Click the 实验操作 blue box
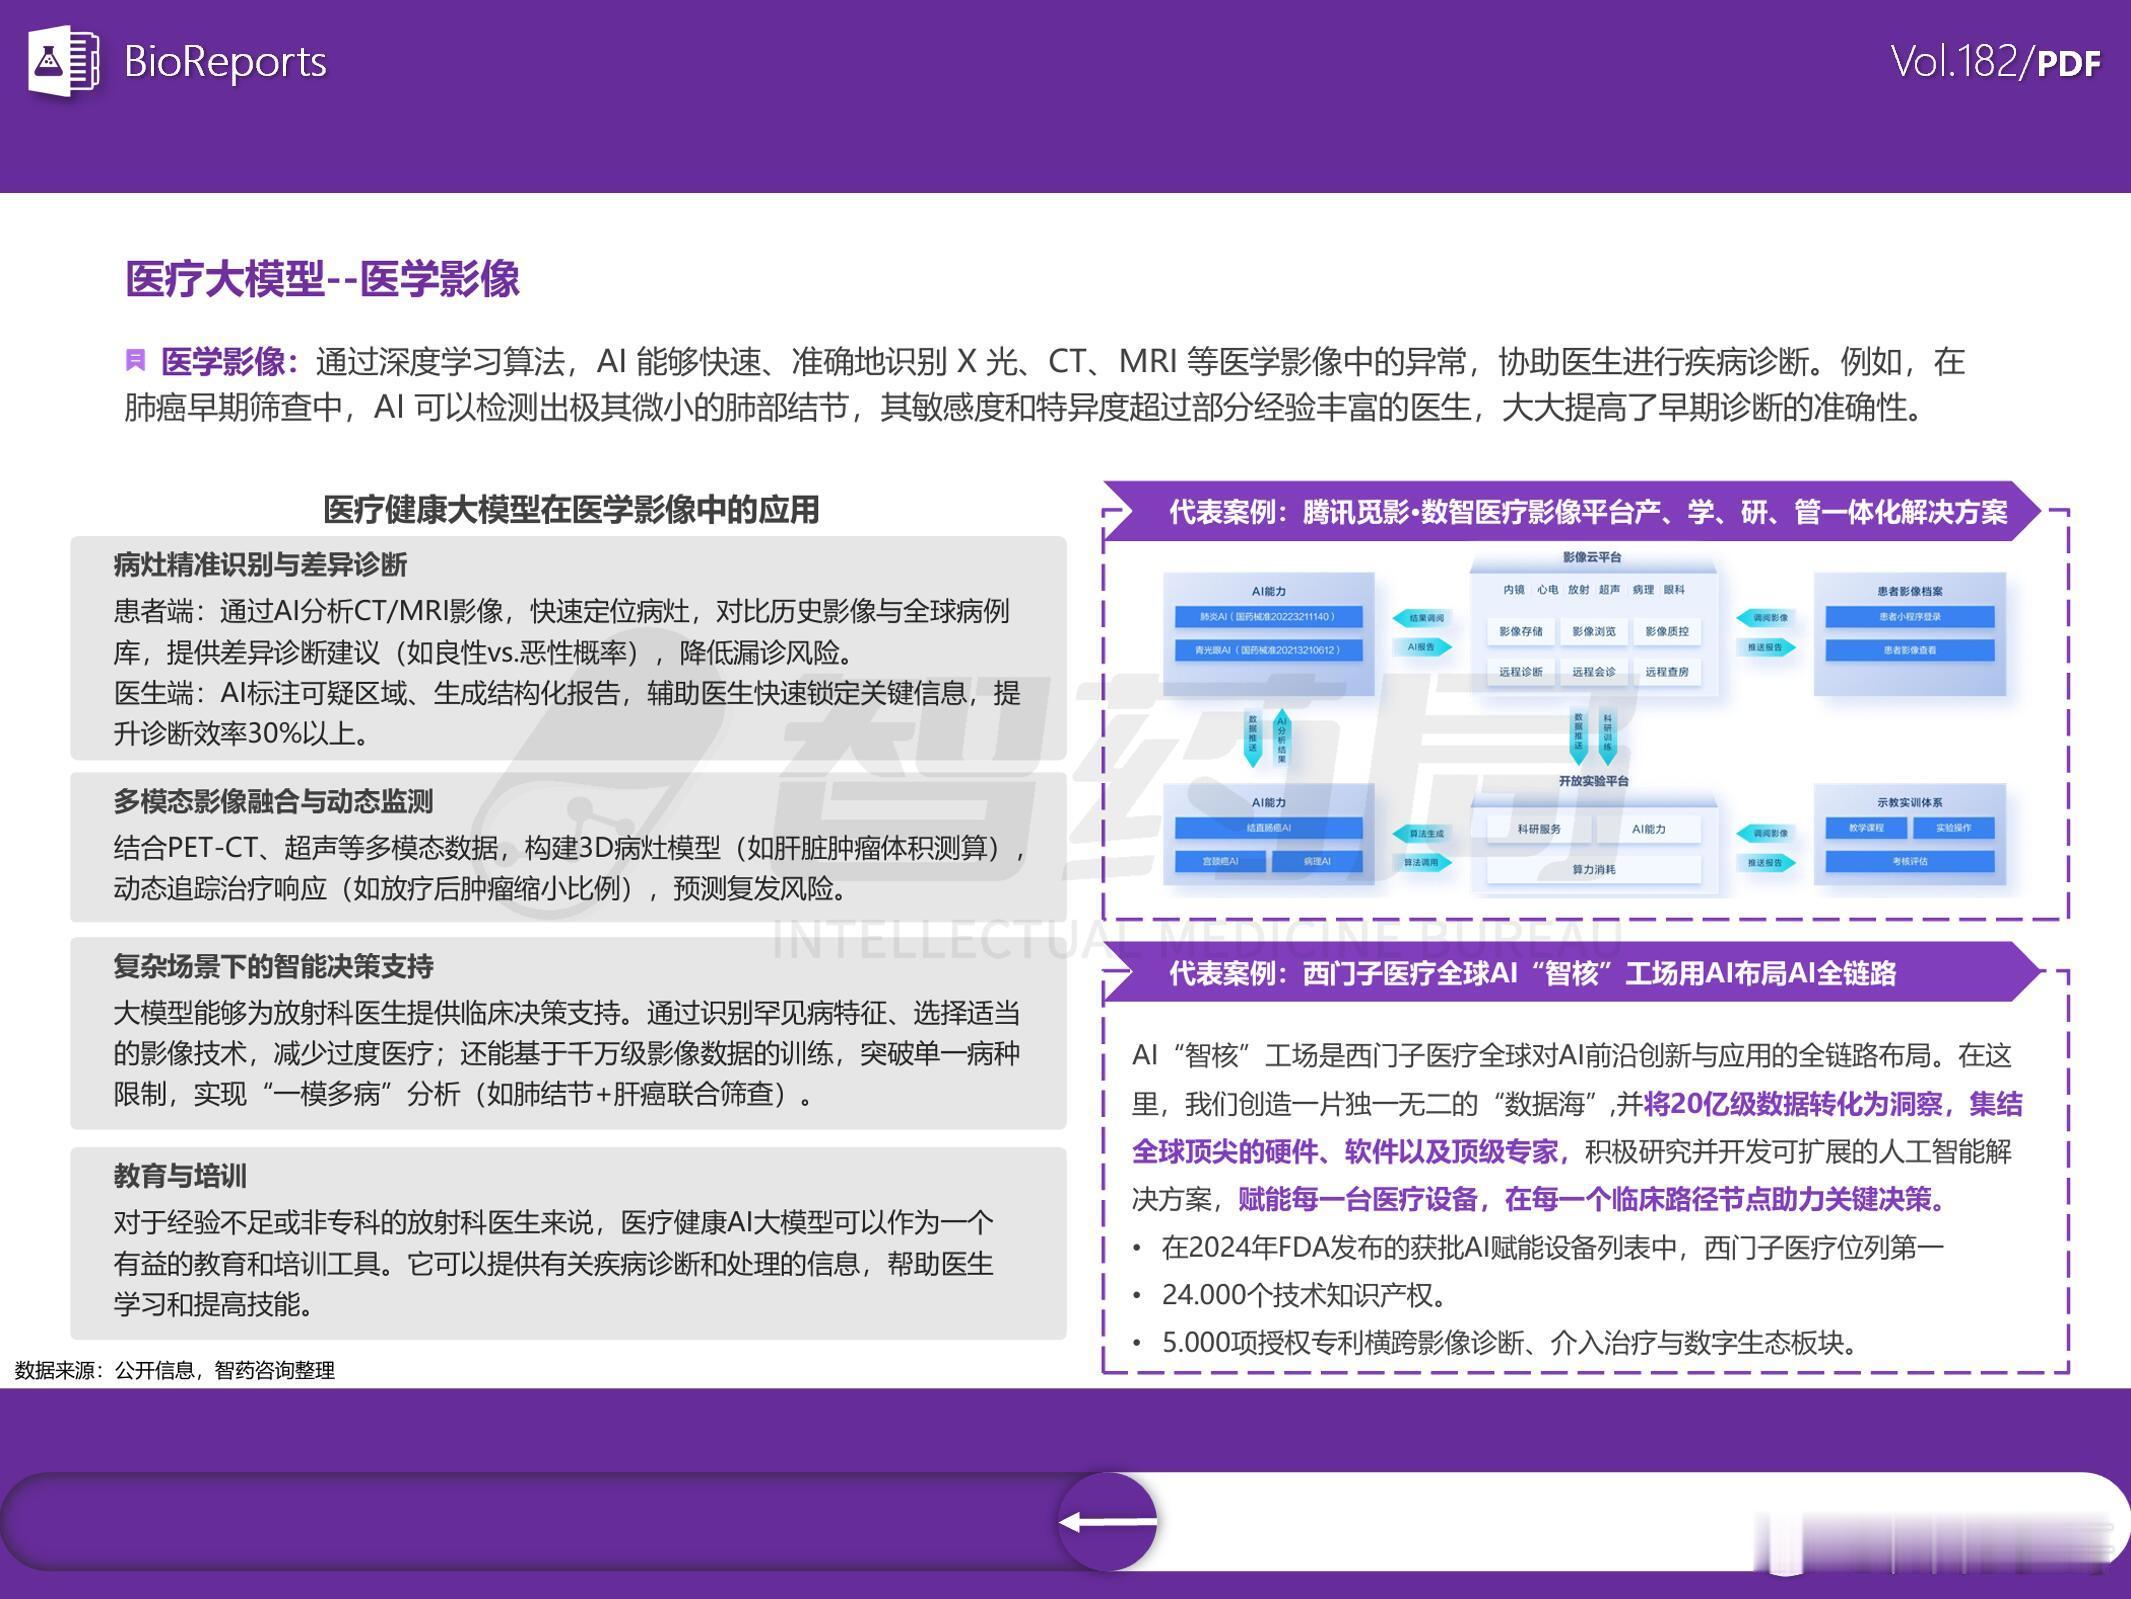Viewport: 2131px width, 1599px height. click(x=1953, y=828)
